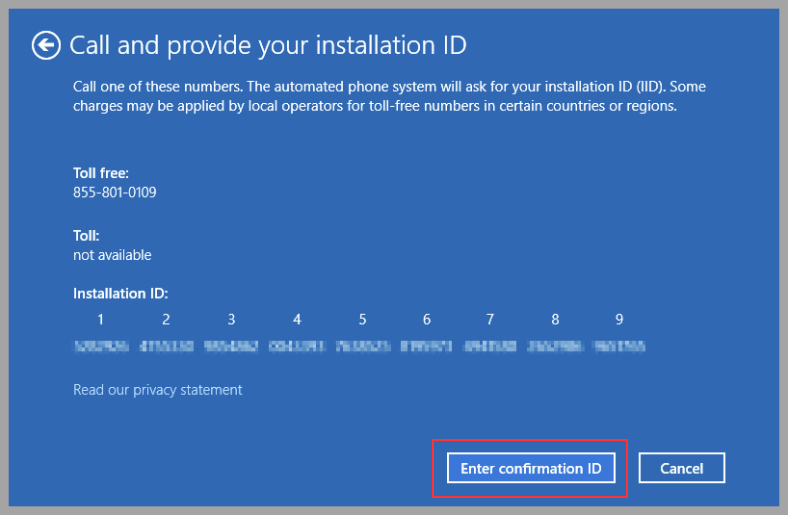788x515 pixels.
Task: Open the Read our privacy statement link
Action: coord(157,390)
